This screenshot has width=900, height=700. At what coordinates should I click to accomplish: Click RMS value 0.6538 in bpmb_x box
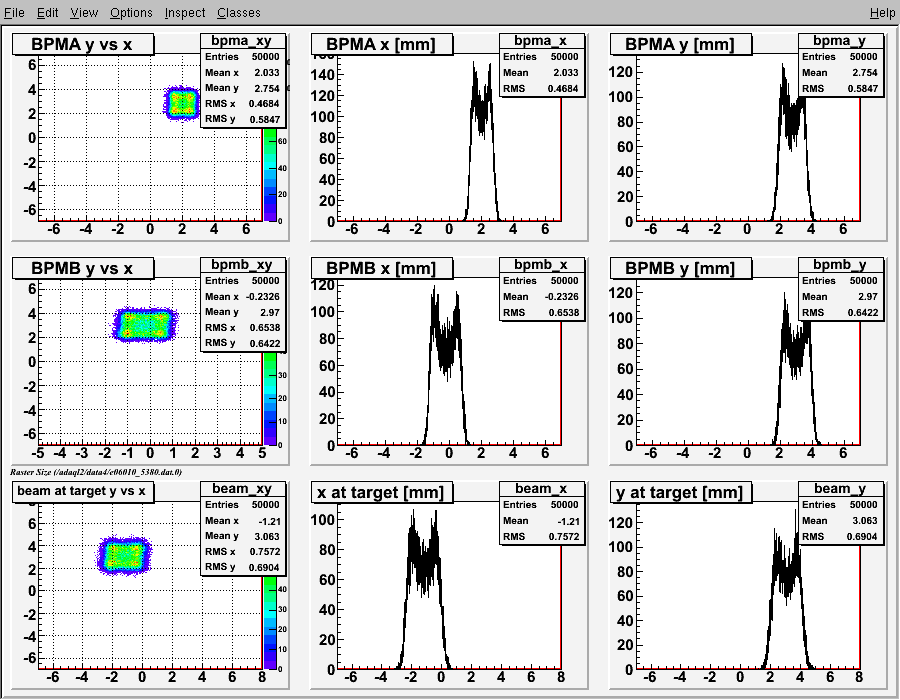point(563,313)
